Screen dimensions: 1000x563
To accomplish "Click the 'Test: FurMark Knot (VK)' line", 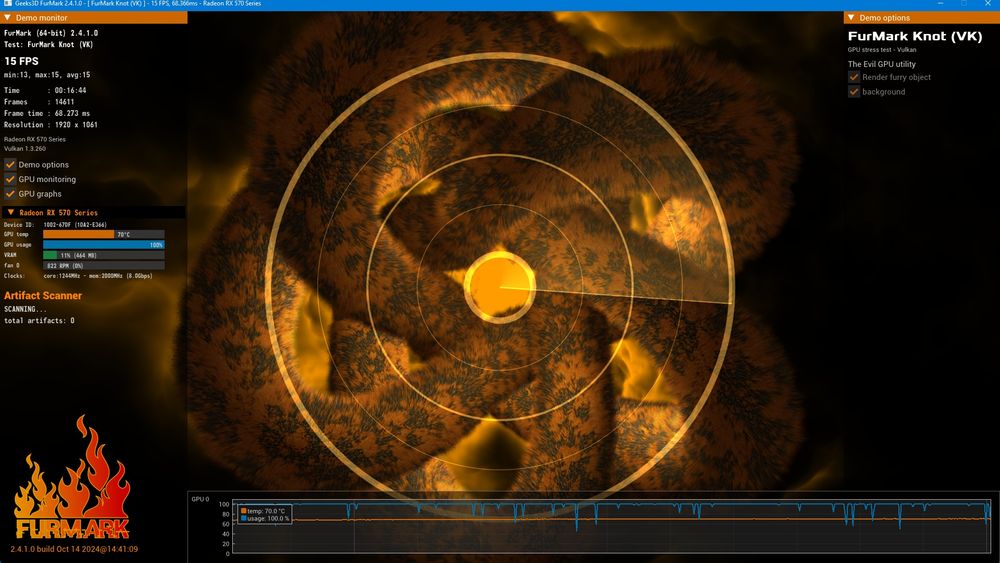I will tap(48, 45).
